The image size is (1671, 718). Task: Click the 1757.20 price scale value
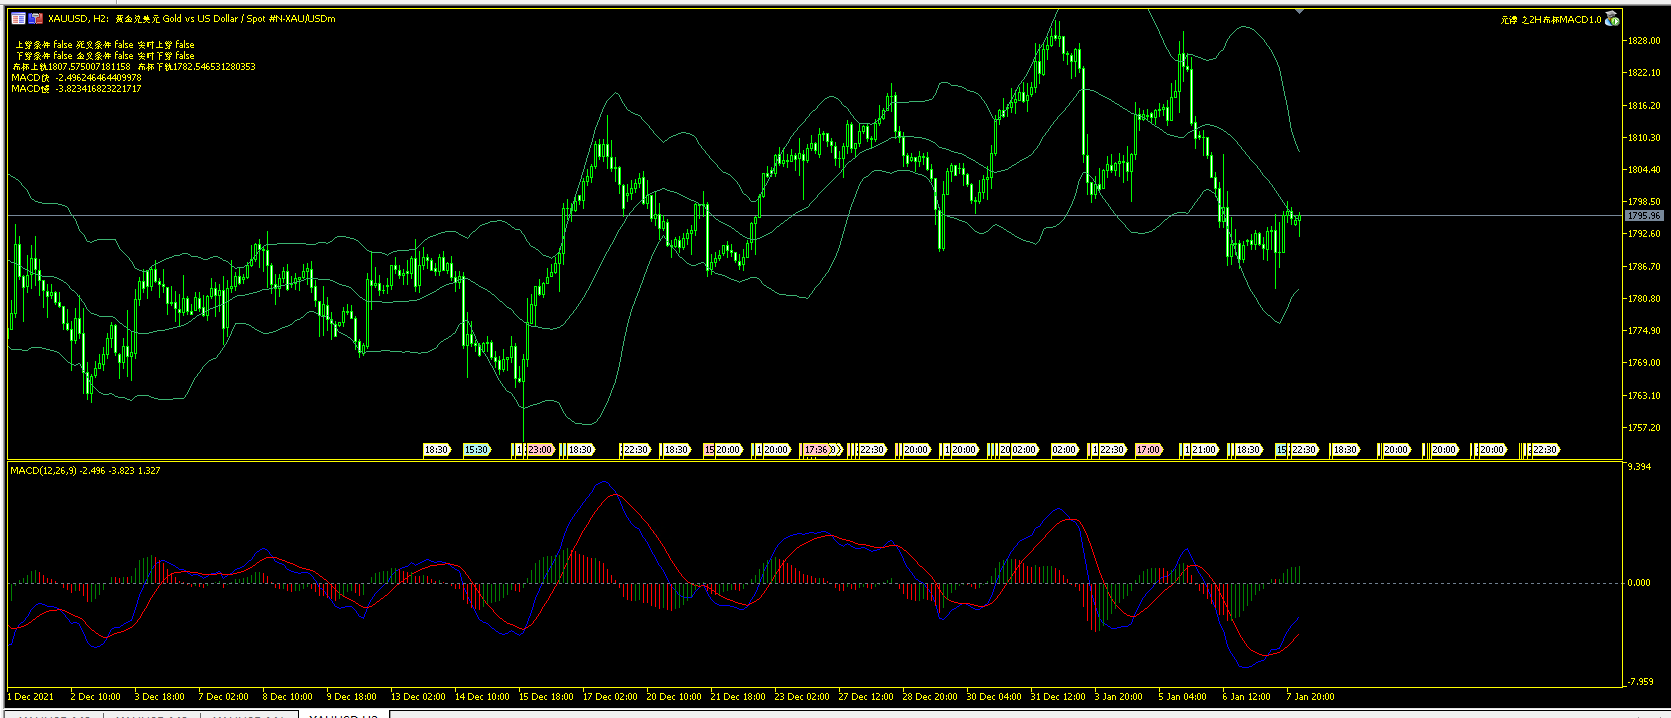coord(1644,428)
